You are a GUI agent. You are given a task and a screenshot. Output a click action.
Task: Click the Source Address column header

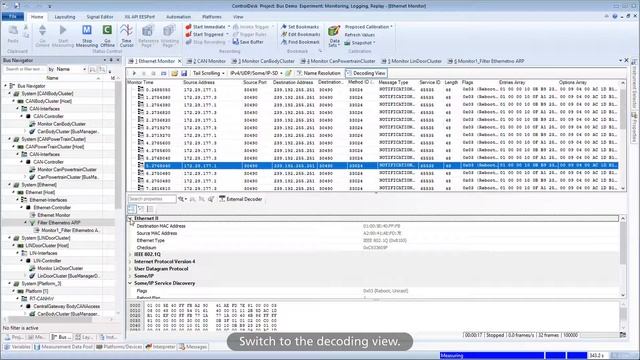coord(199,82)
